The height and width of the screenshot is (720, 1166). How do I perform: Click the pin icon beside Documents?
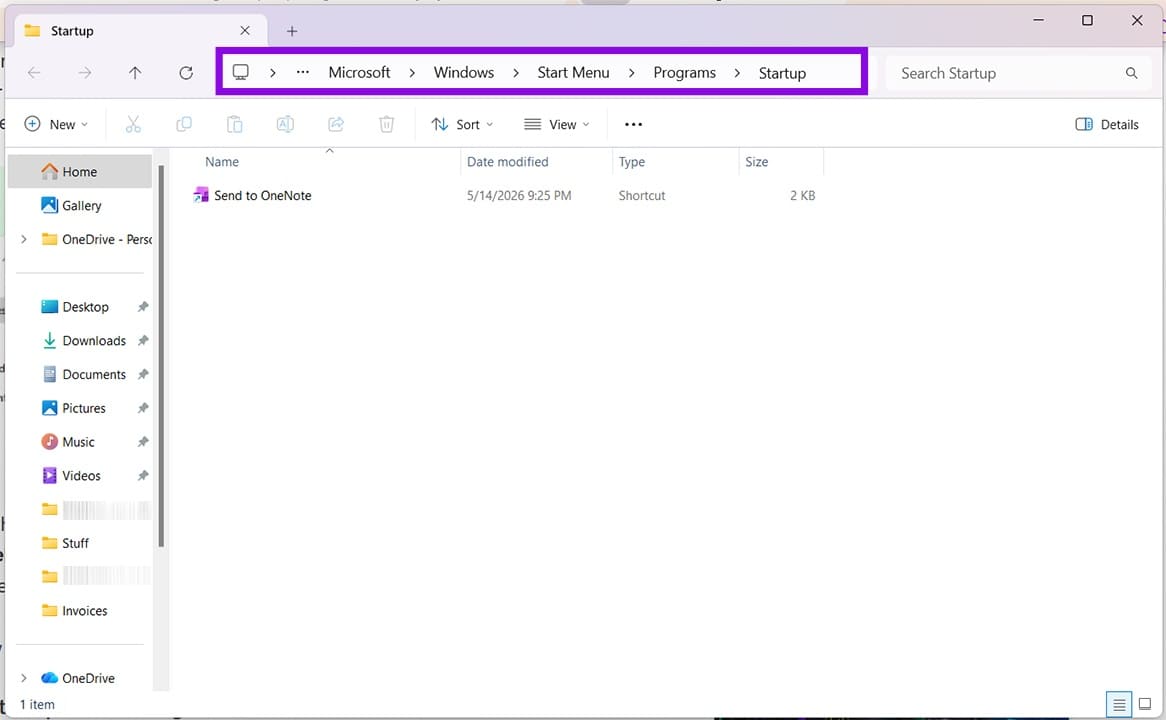click(x=143, y=374)
